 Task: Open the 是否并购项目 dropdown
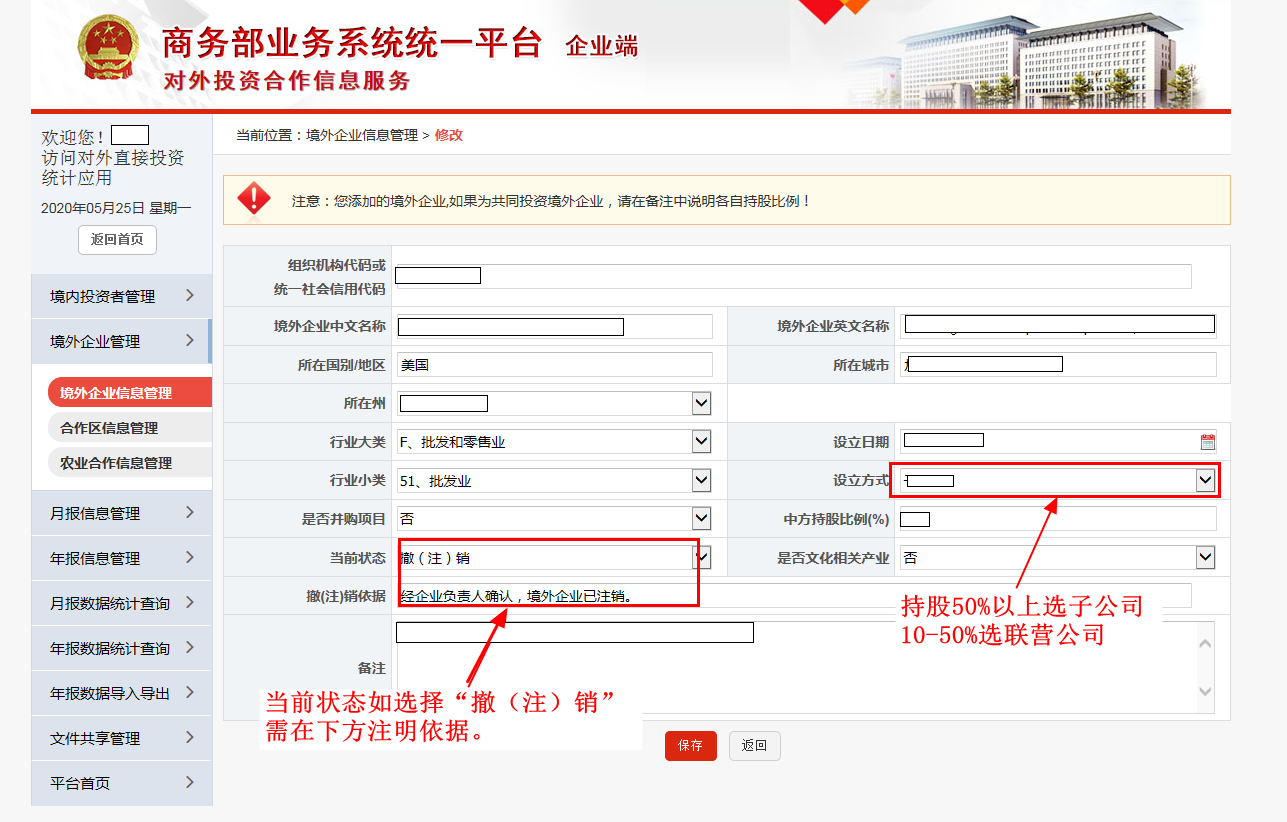[x=701, y=519]
